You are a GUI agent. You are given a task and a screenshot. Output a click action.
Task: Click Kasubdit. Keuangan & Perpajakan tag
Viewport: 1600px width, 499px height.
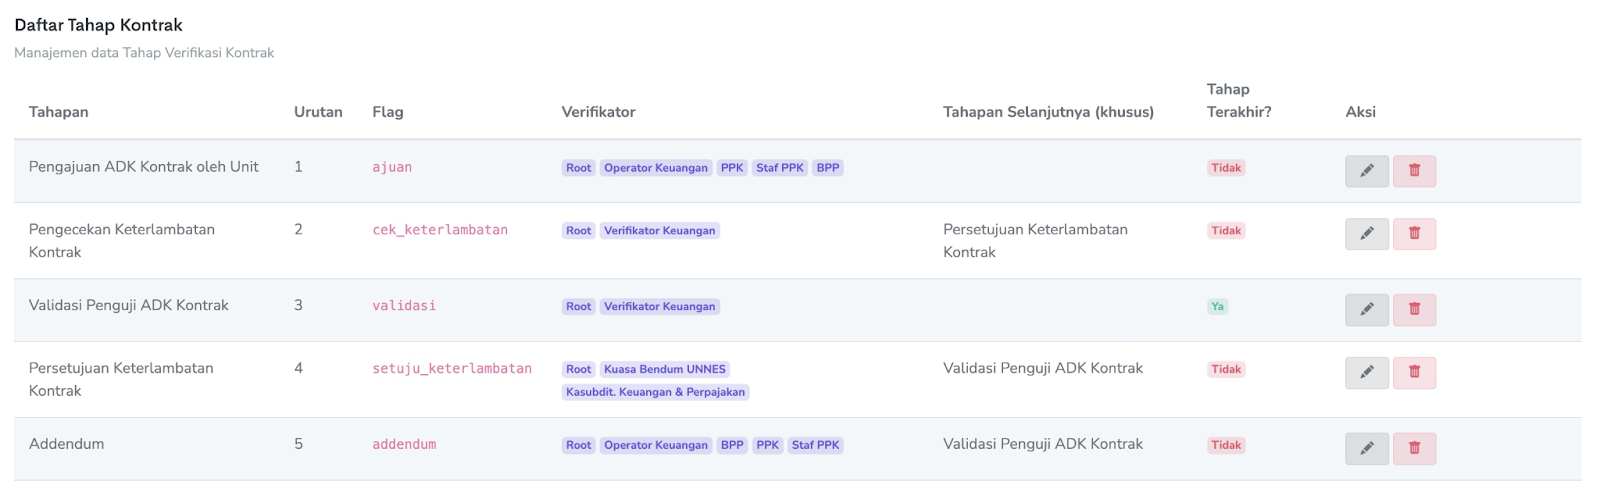coord(655,392)
